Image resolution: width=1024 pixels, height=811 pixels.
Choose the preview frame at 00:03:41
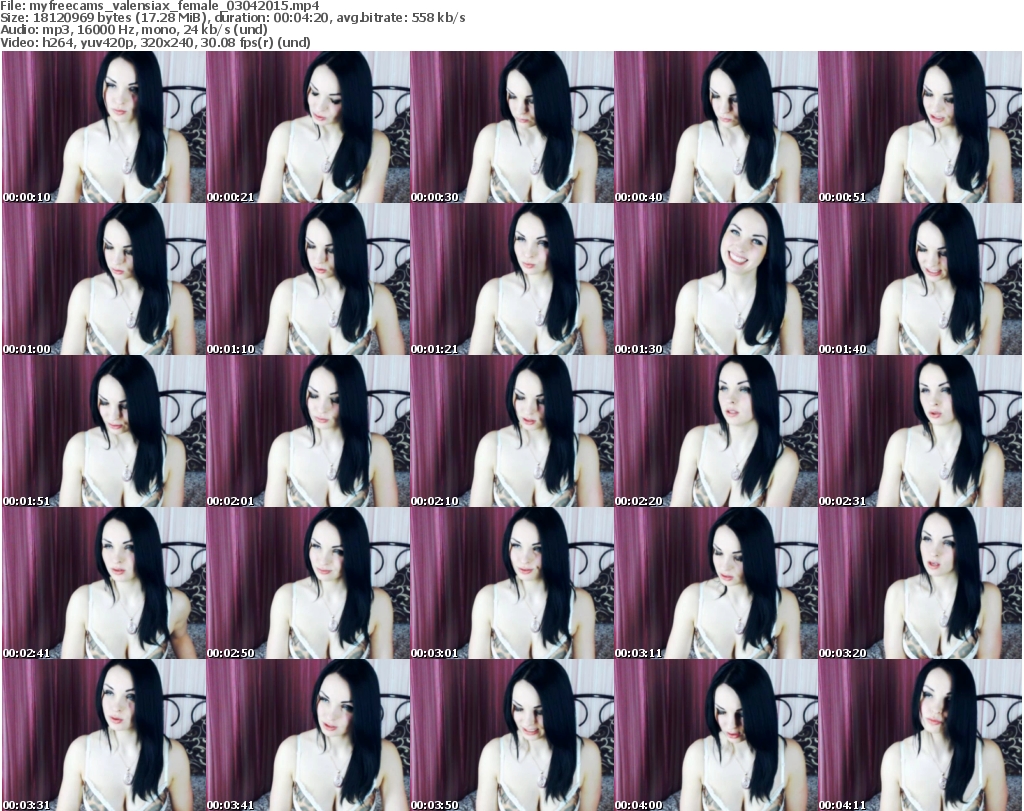(308, 735)
